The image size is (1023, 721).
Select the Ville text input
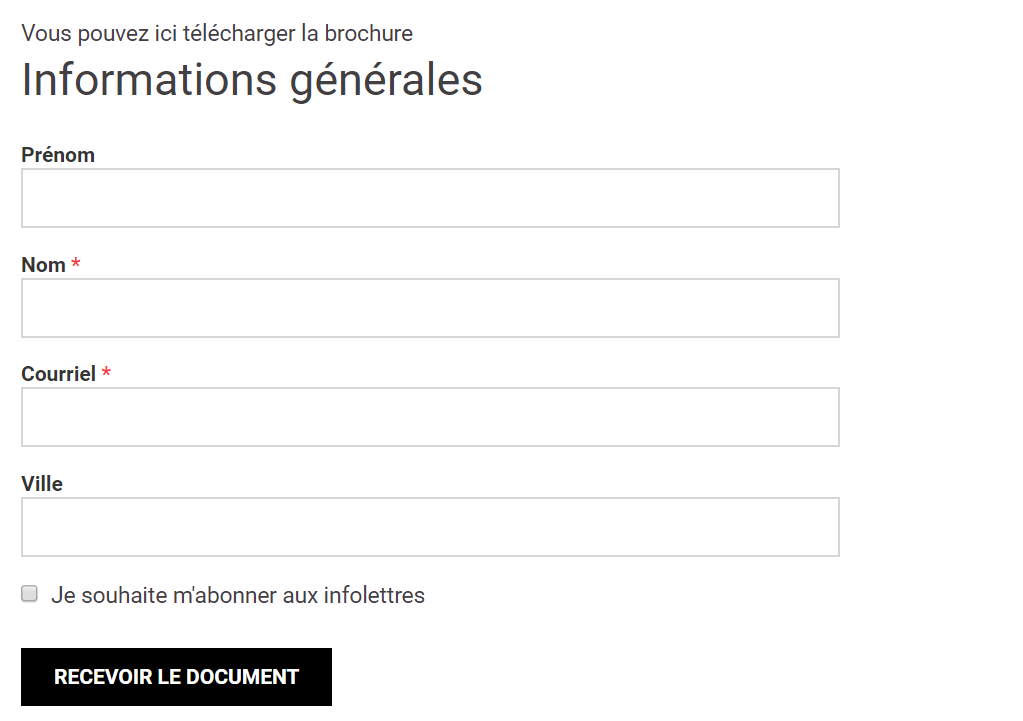(430, 527)
